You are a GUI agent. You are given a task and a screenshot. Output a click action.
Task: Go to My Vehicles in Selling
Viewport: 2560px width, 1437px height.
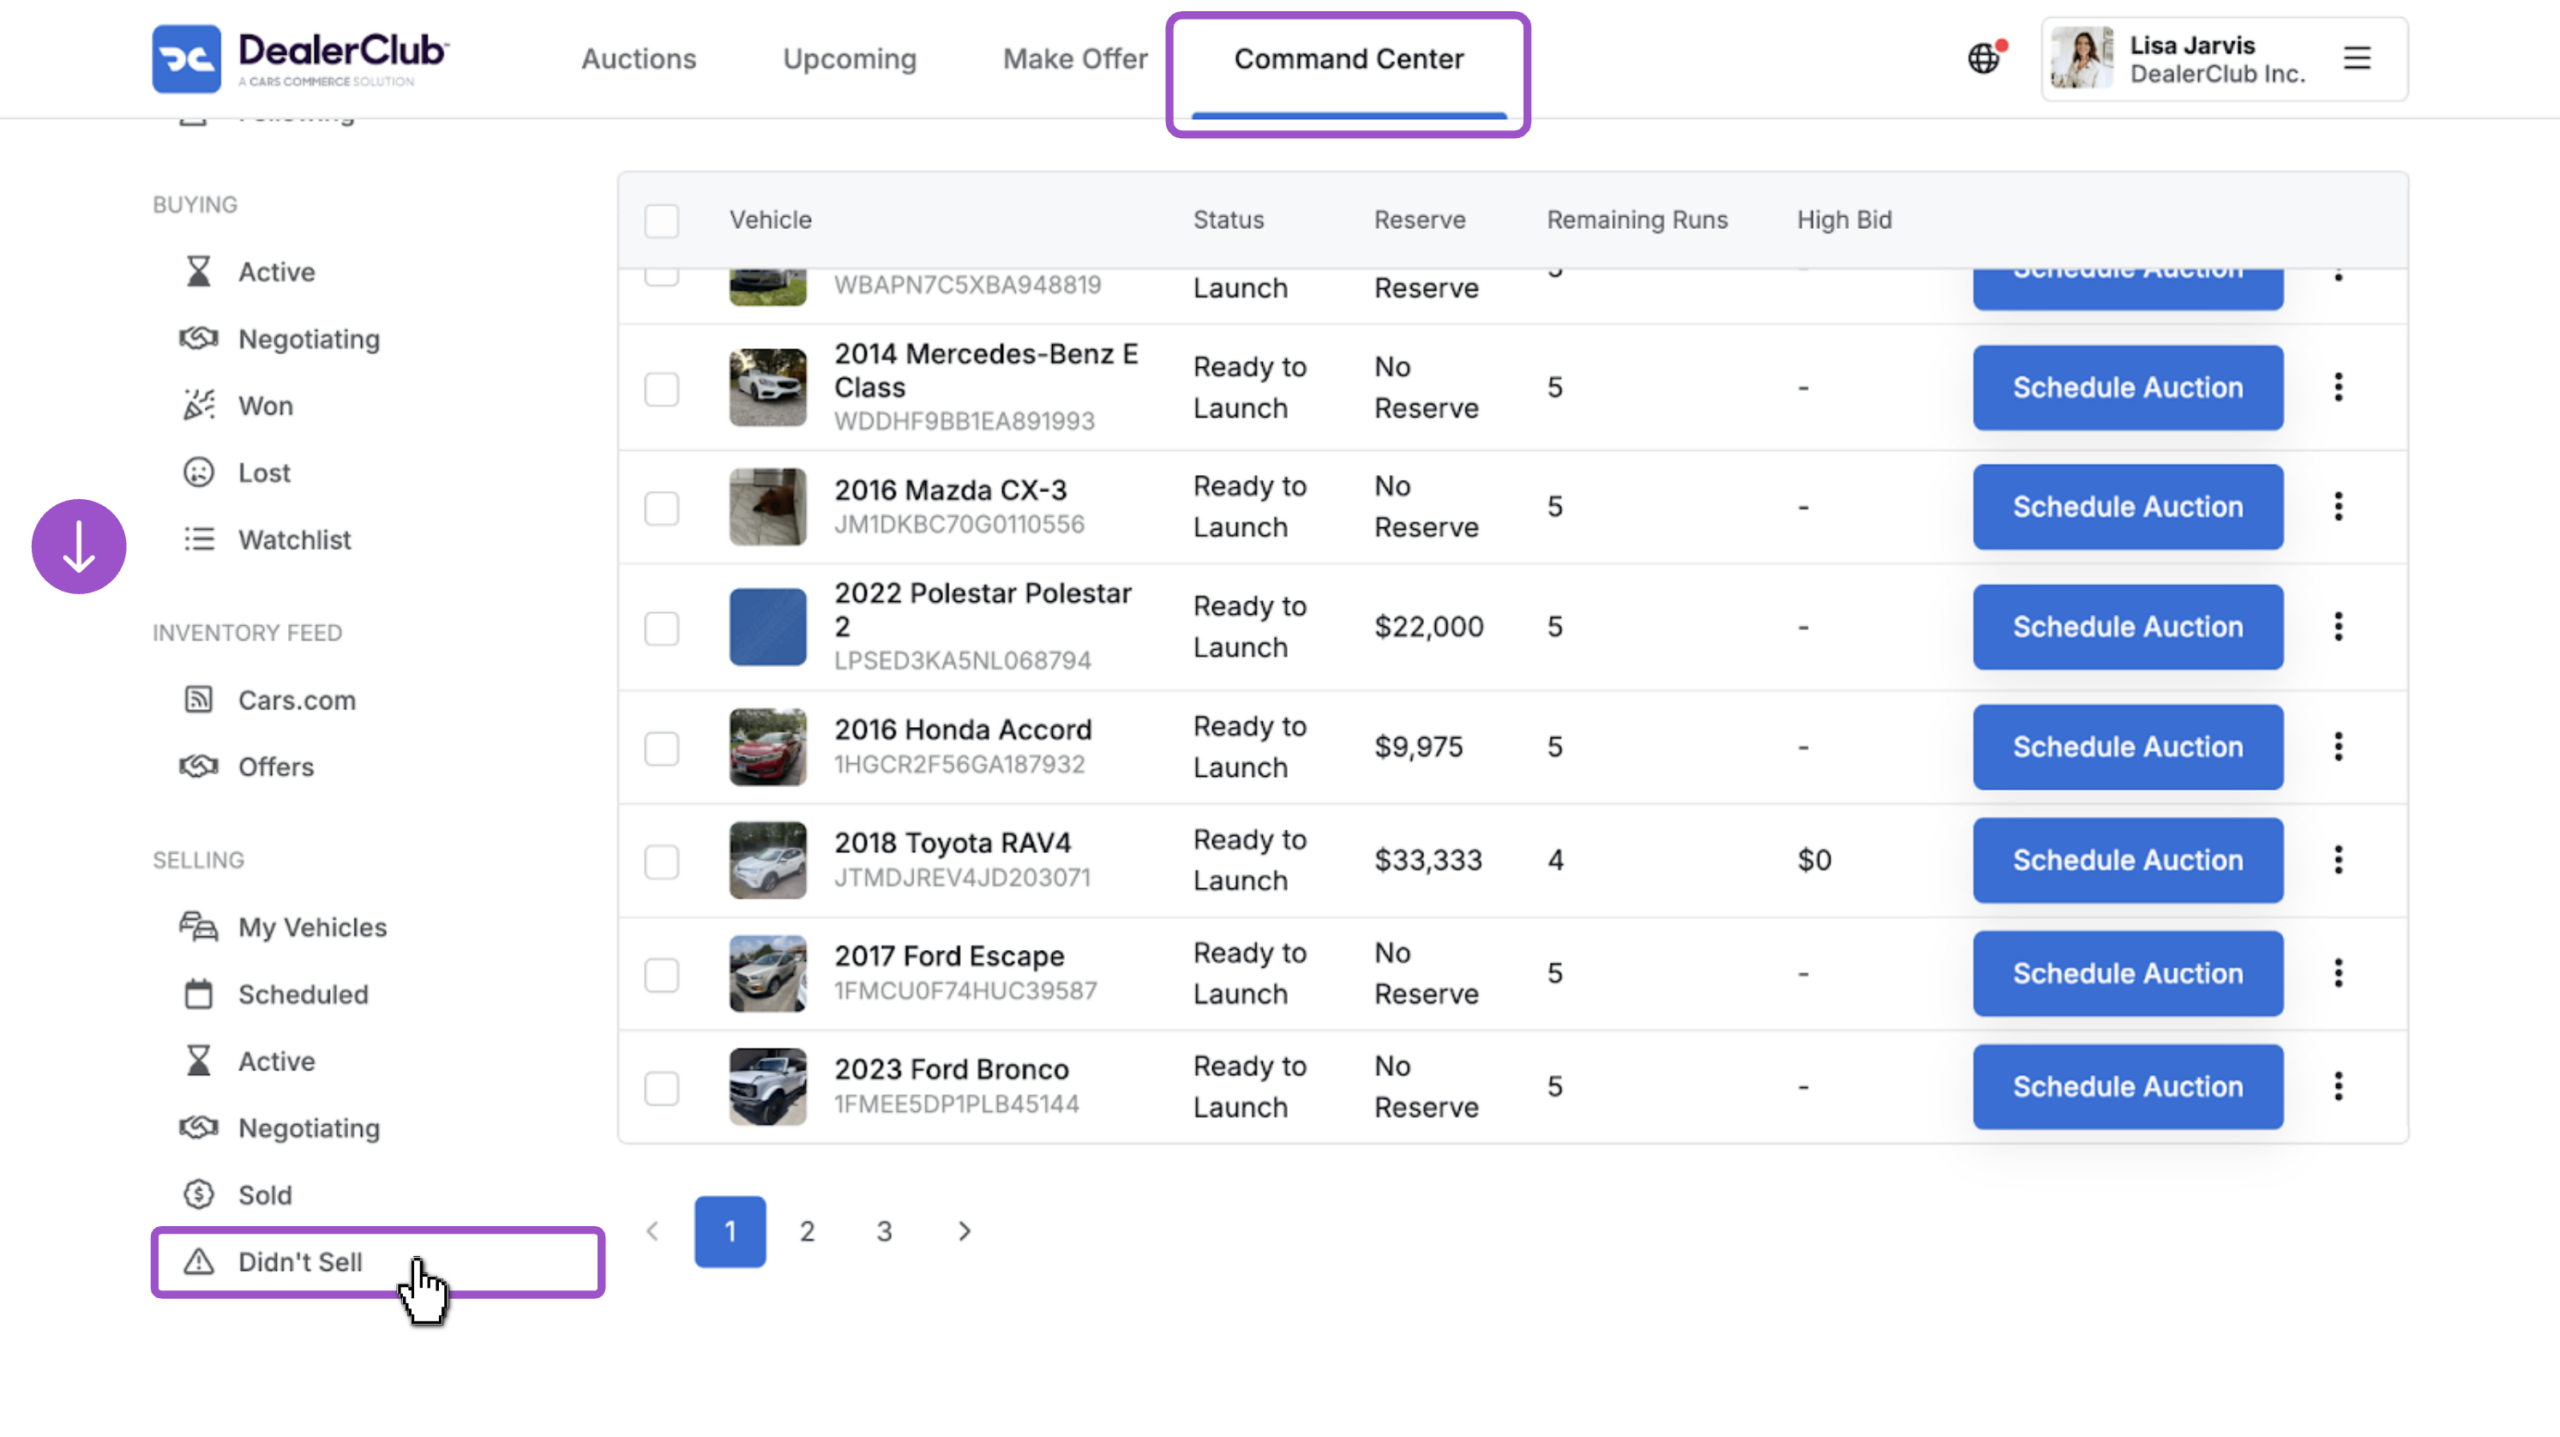(x=311, y=927)
